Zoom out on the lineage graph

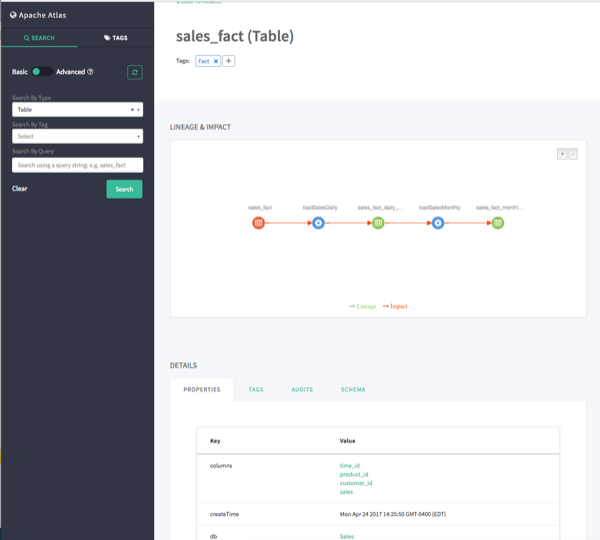click(573, 153)
